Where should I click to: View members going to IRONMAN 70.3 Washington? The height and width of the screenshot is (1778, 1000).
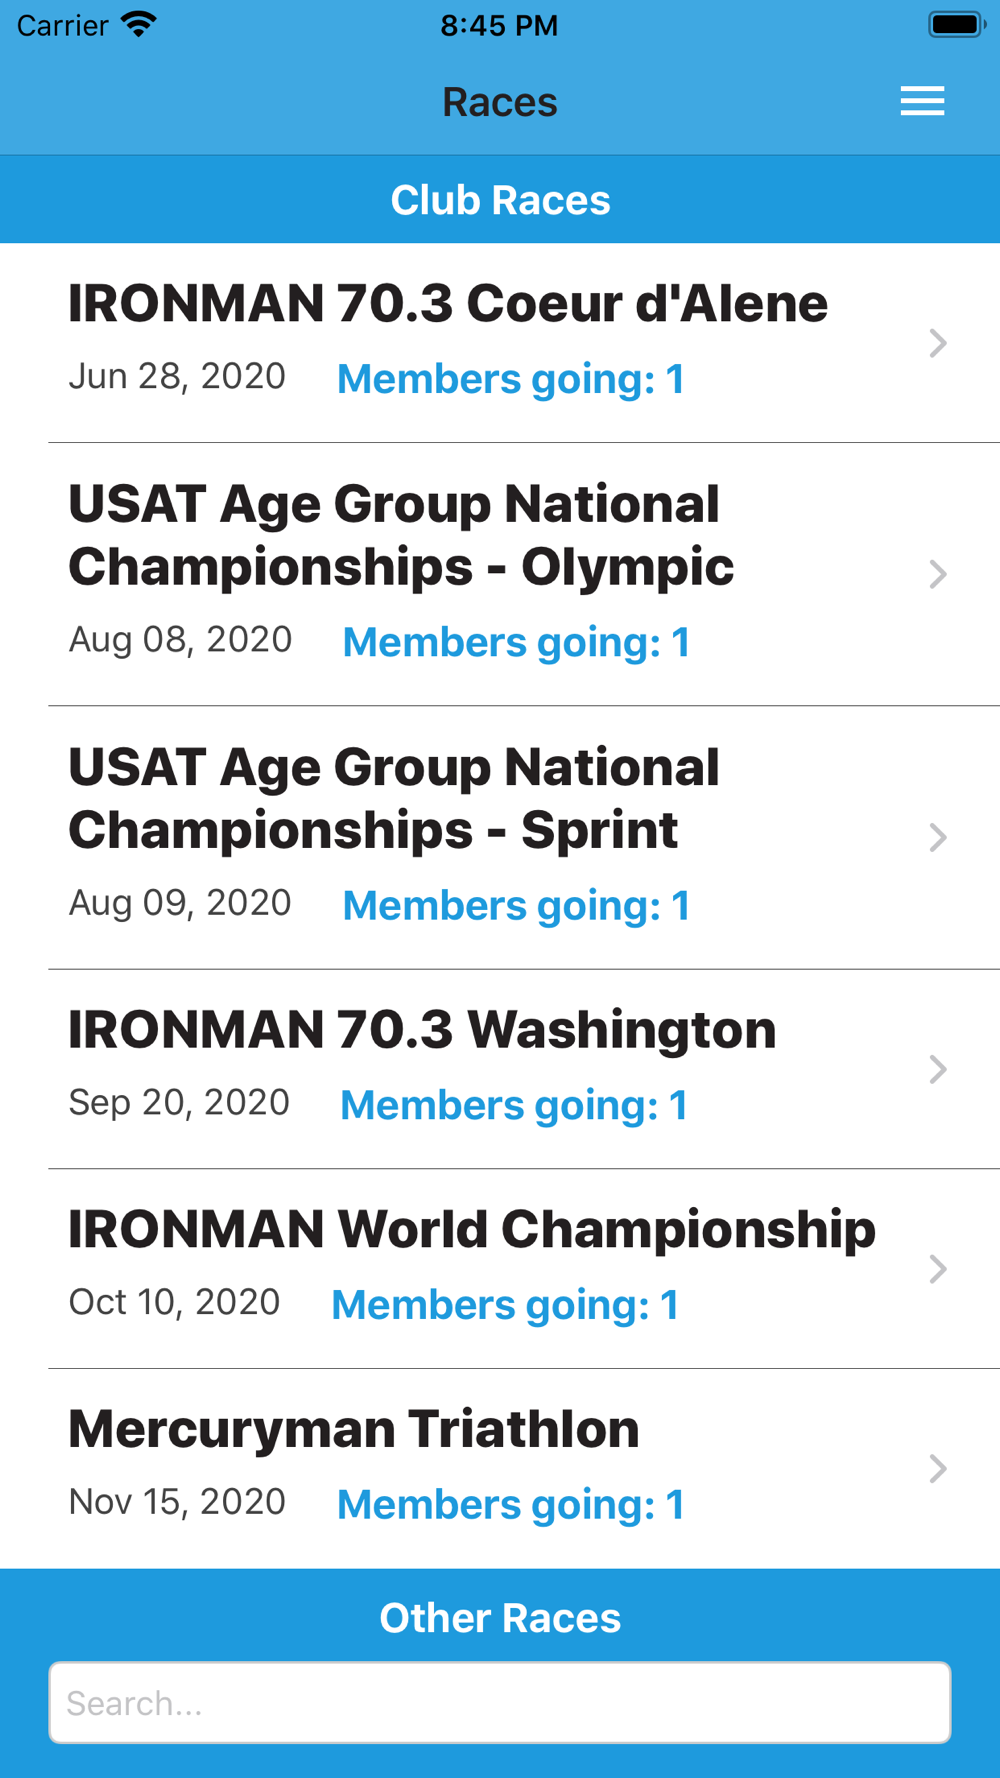[x=514, y=1105]
